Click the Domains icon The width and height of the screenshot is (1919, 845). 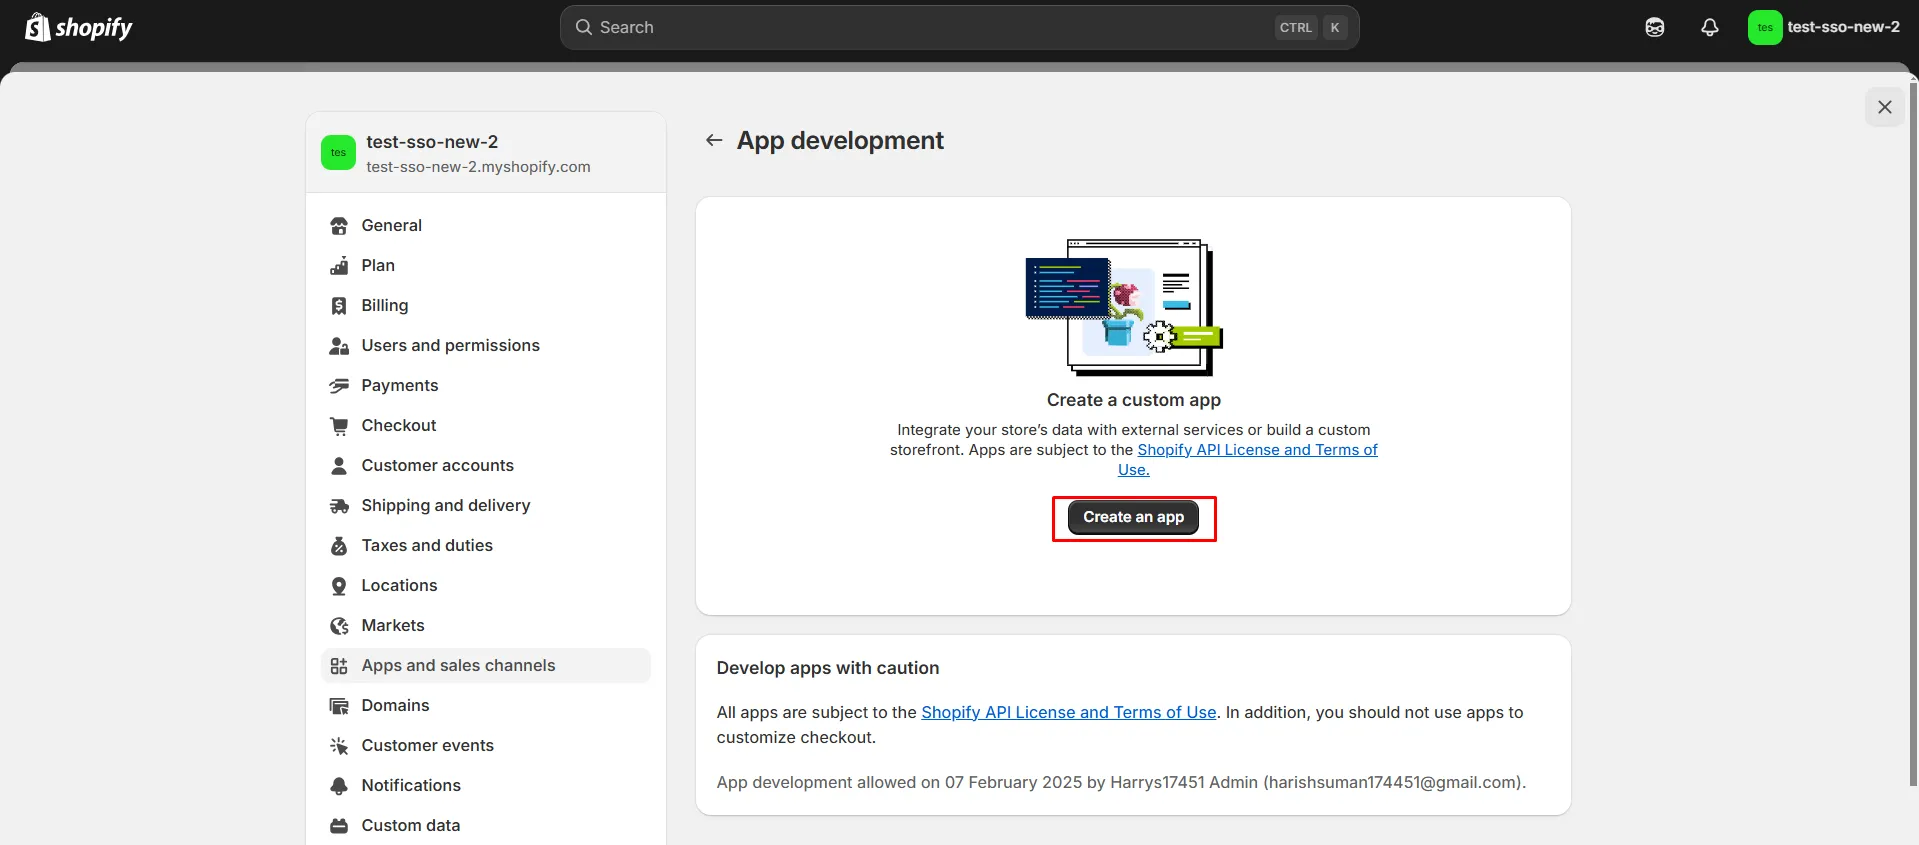click(x=339, y=706)
